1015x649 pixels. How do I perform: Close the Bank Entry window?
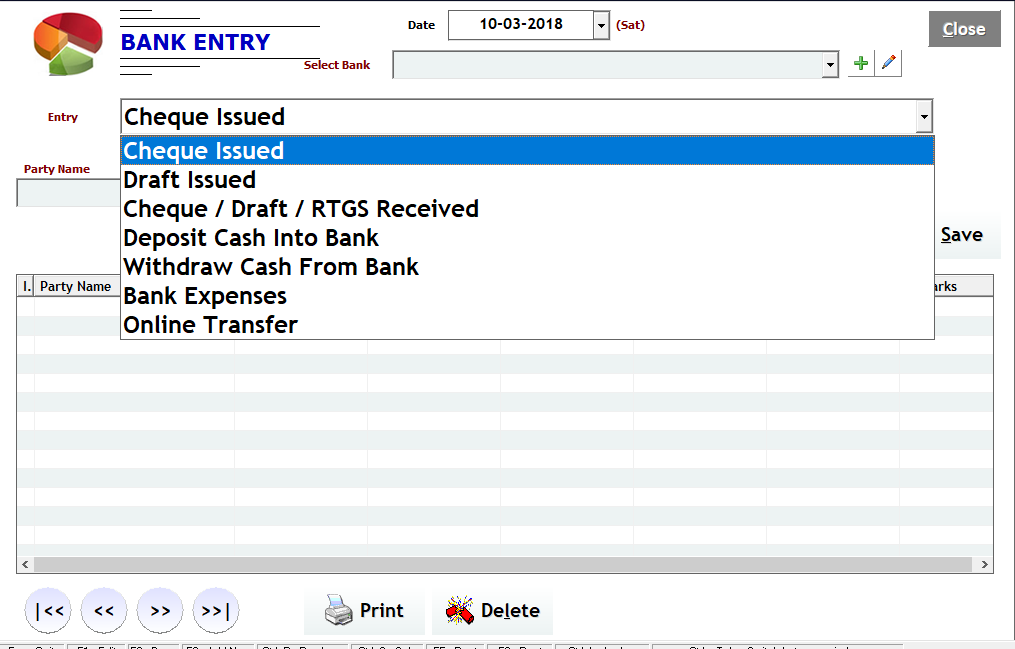pyautogui.click(x=965, y=29)
